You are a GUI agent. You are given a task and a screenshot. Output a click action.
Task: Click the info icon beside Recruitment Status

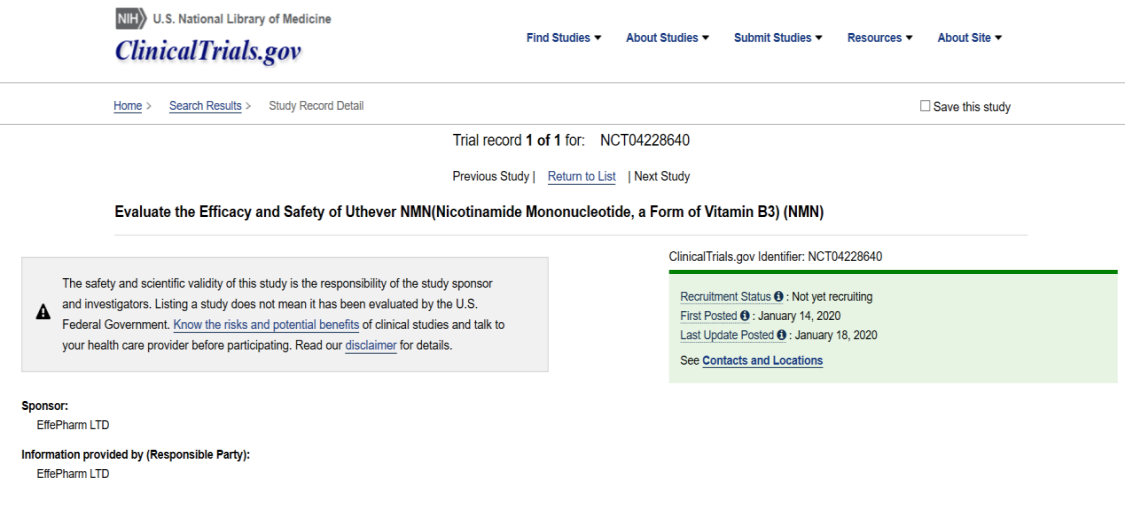779,297
